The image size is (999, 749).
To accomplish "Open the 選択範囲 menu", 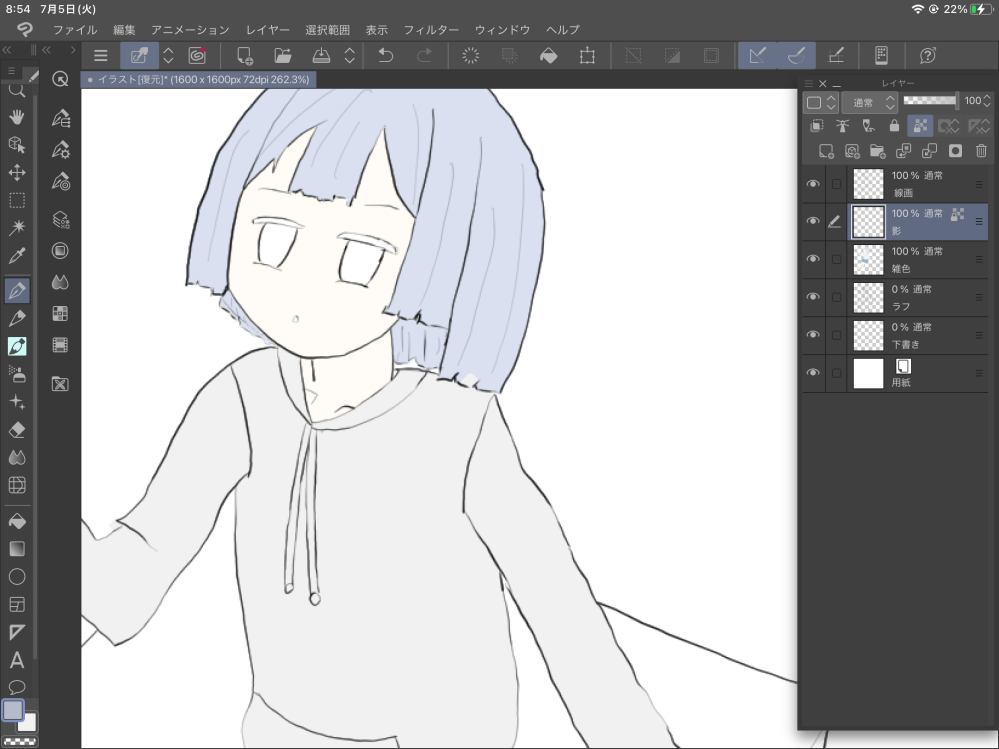I will click(x=327, y=30).
